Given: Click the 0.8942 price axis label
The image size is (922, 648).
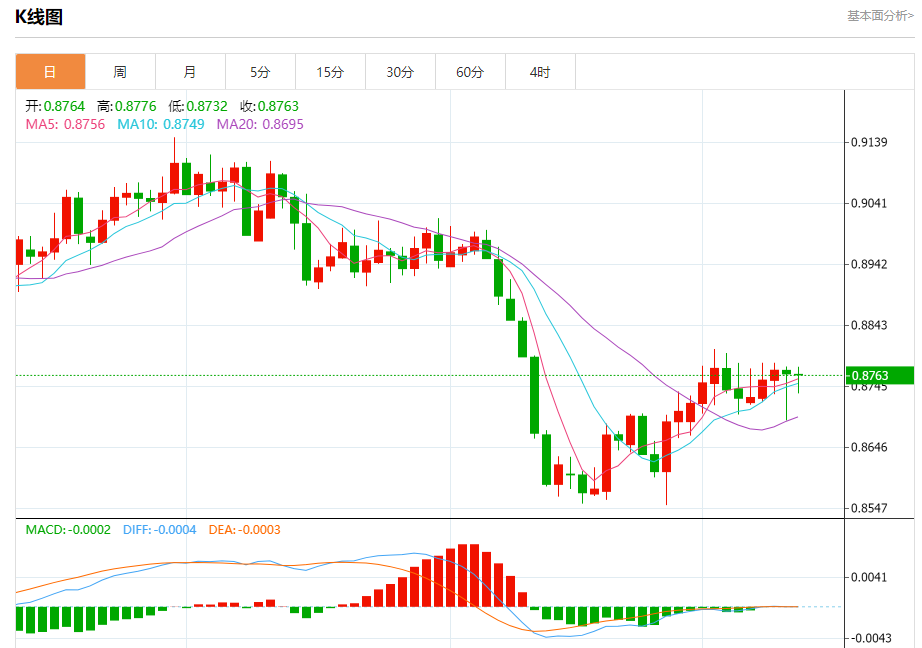Looking at the screenshot, I should point(869,265).
